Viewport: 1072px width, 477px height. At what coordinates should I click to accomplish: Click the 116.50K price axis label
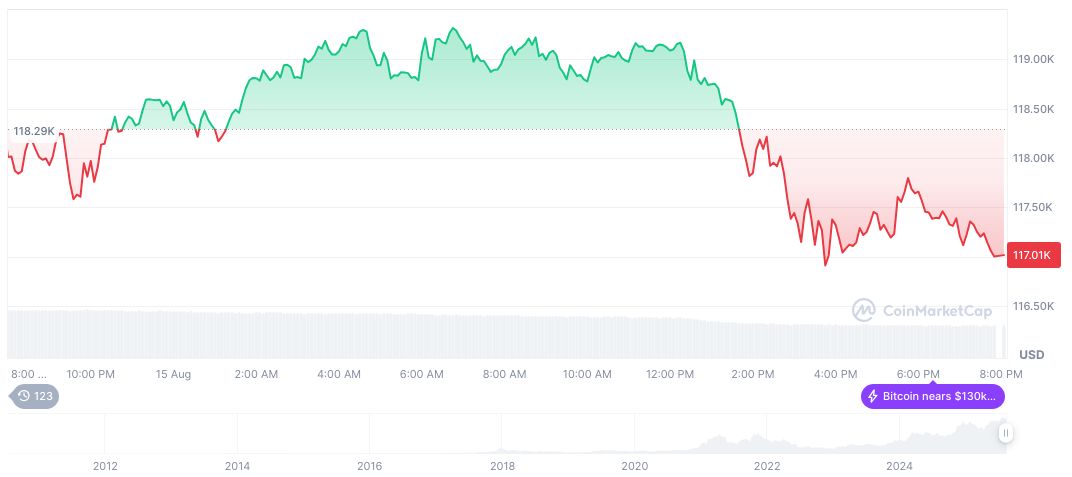tap(1034, 306)
